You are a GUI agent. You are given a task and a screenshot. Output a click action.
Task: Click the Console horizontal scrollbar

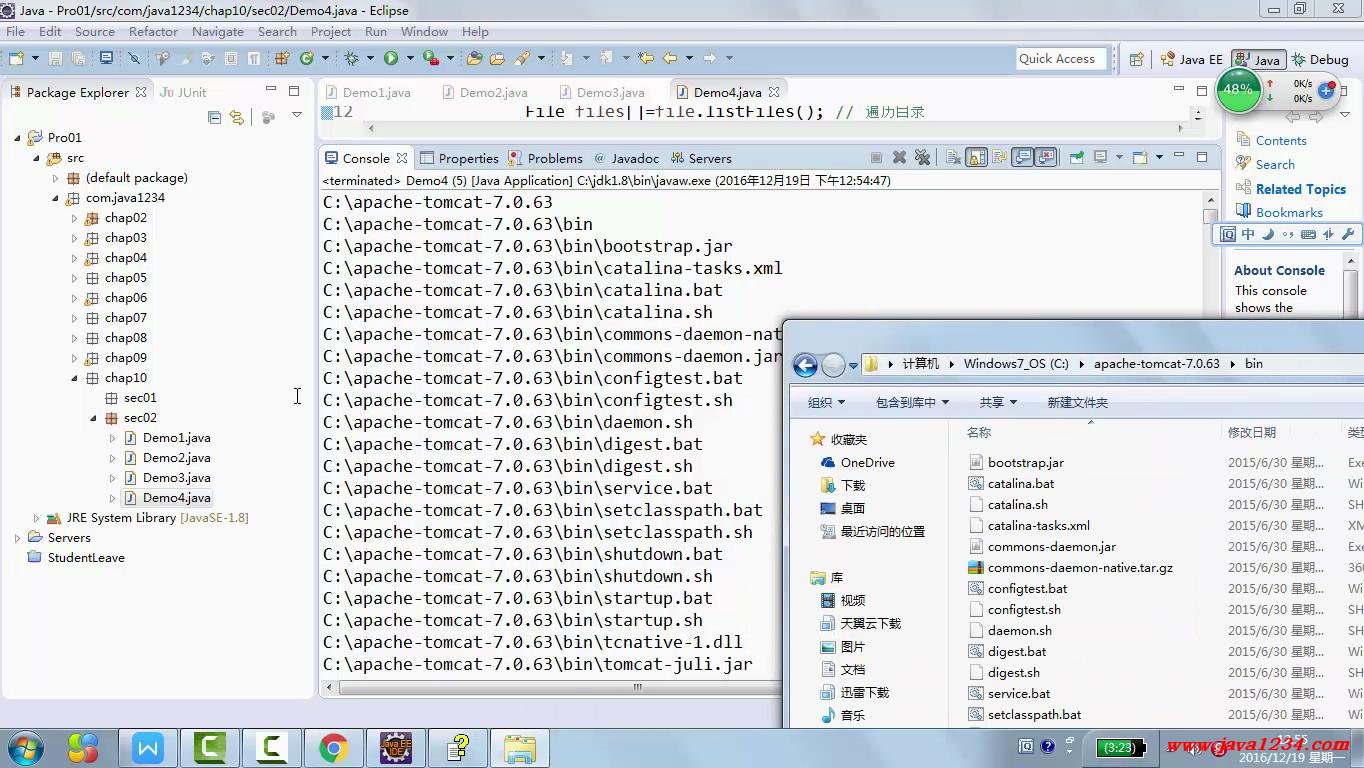point(637,687)
